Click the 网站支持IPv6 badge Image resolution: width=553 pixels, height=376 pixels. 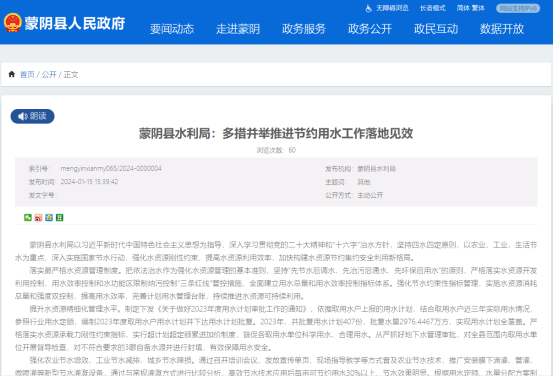pyautogui.click(x=518, y=8)
